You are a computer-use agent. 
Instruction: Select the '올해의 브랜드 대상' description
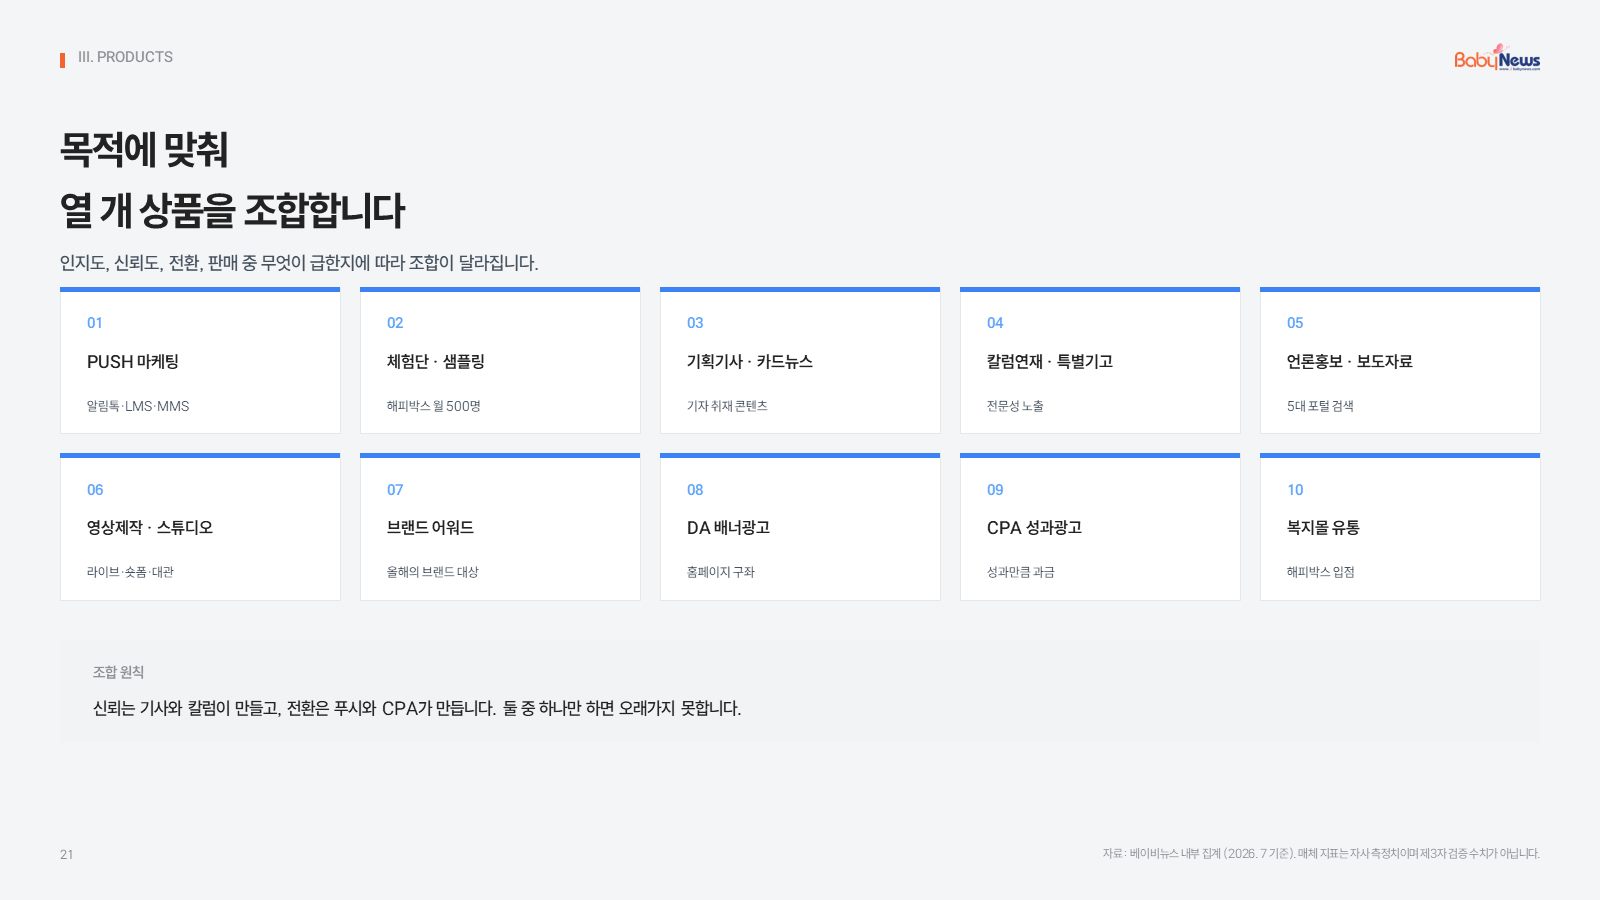pos(433,572)
